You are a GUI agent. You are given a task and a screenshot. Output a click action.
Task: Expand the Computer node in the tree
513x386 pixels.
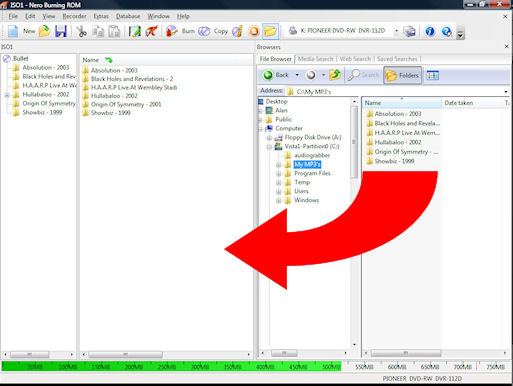tap(260, 129)
